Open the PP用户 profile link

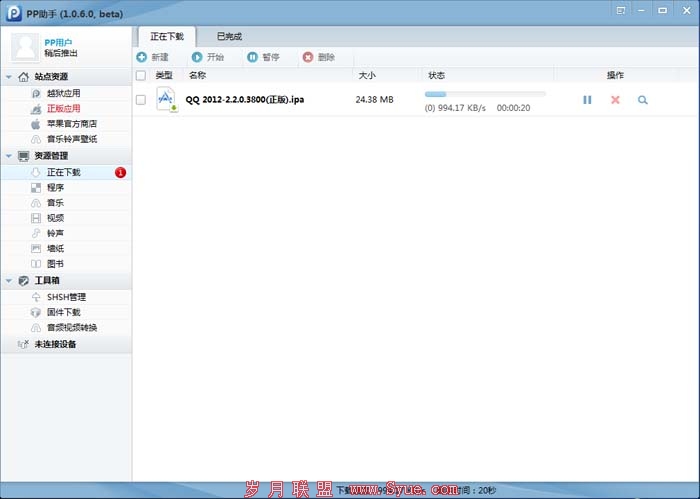(58, 42)
